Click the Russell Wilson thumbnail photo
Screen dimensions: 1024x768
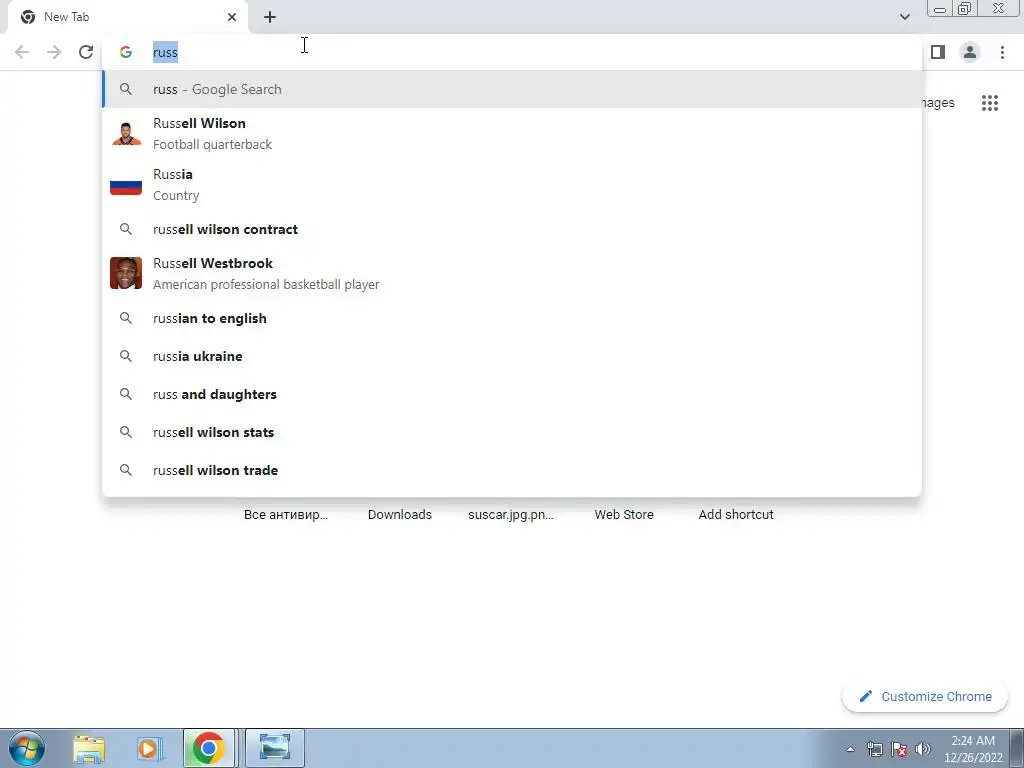click(x=126, y=133)
